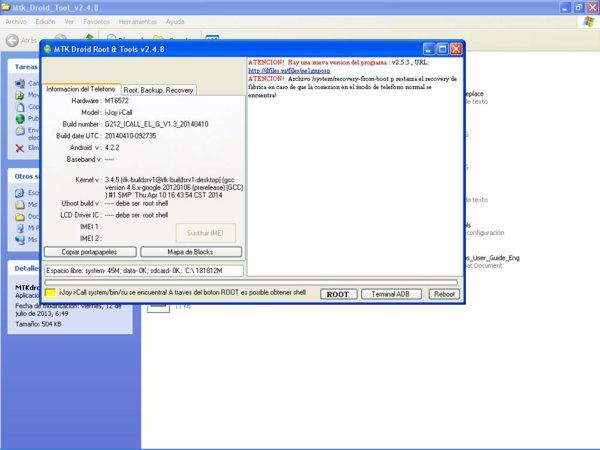Screen dimensions: 600x450
Task: Open the Ayuda menu in Explorer
Action: tap(175, 22)
